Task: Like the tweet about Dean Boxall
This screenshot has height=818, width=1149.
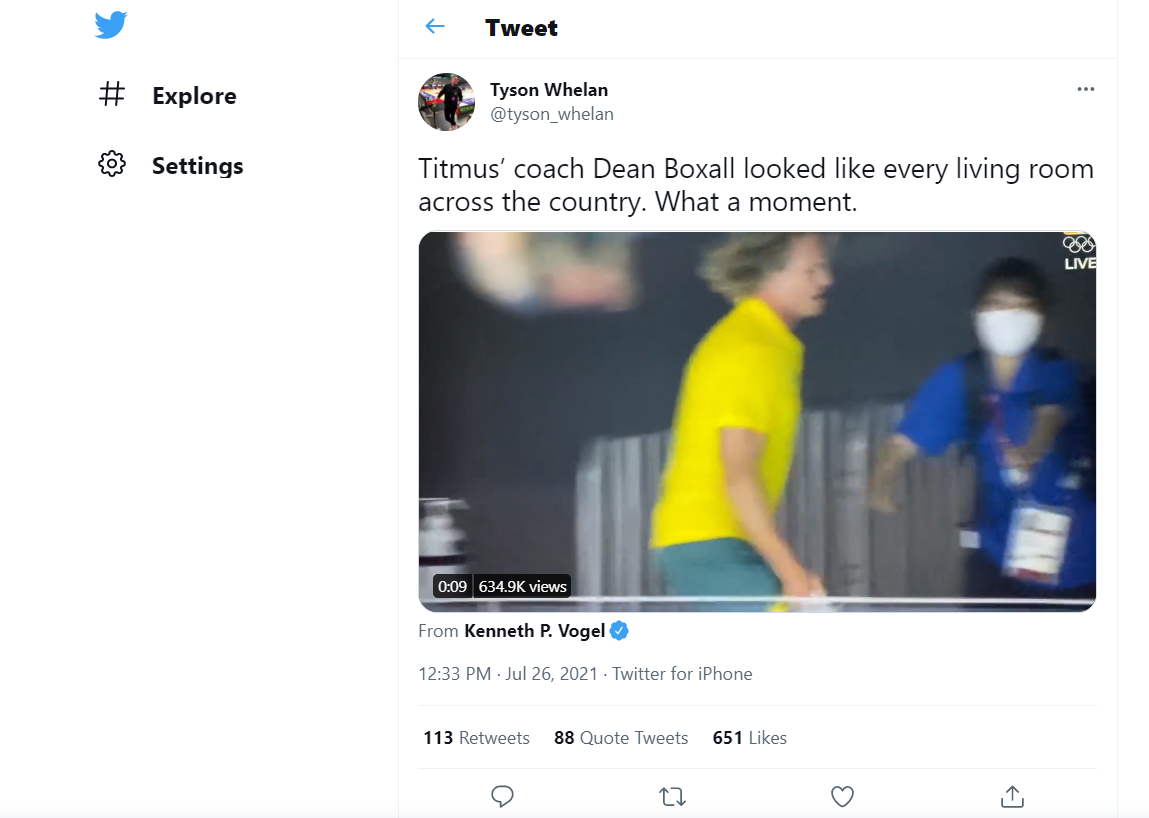Action: tap(842, 796)
